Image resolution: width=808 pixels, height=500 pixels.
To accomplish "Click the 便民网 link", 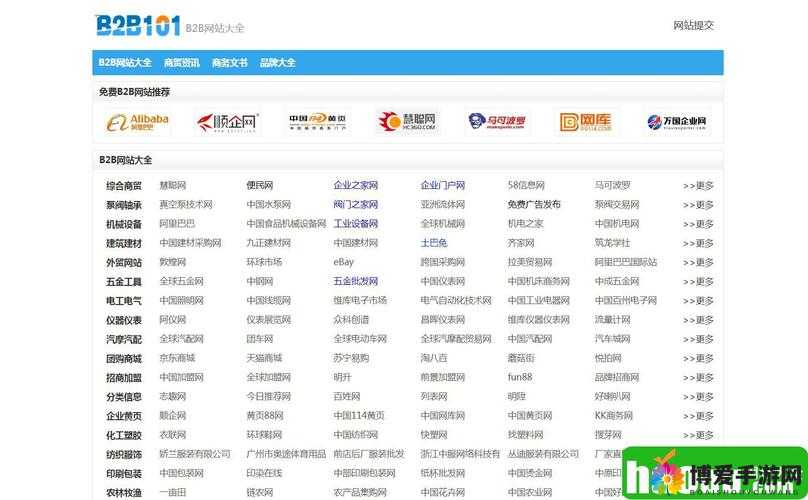I will coord(260,185).
